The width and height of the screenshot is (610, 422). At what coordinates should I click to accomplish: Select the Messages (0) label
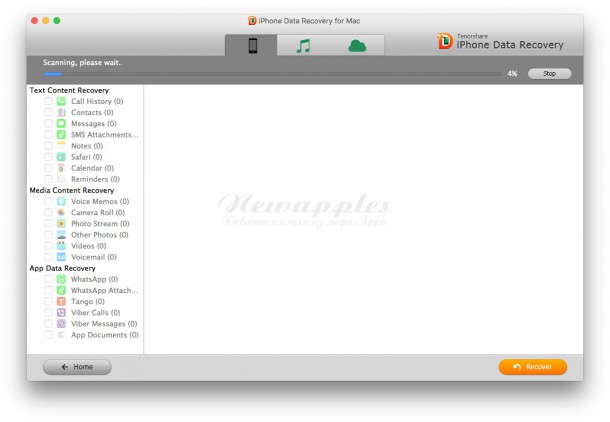[94, 124]
